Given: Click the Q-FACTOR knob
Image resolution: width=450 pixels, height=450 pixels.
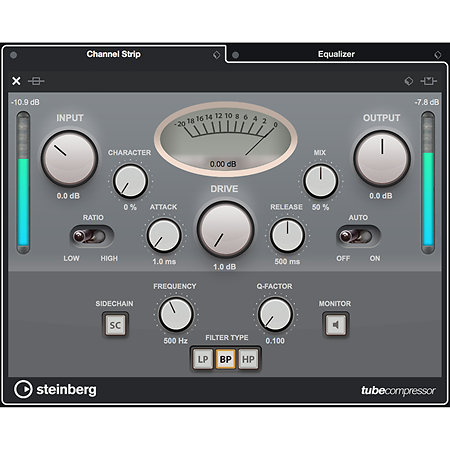Looking at the screenshot, I should 275,314.
